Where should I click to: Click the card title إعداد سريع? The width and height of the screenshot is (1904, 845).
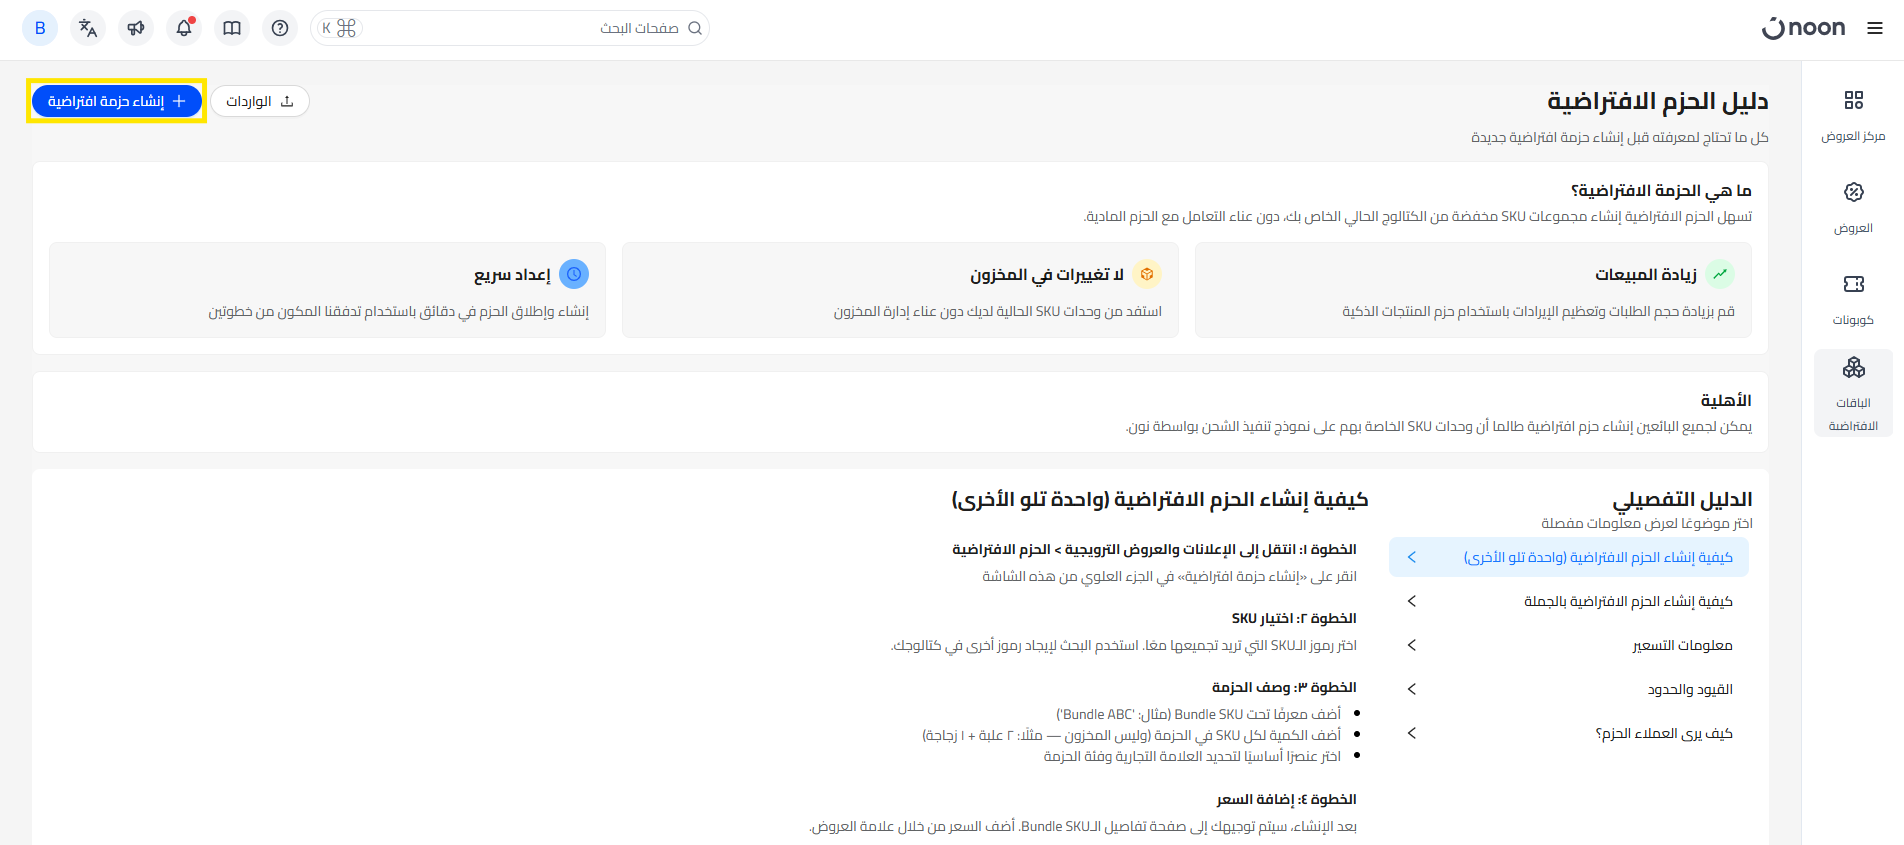(512, 274)
